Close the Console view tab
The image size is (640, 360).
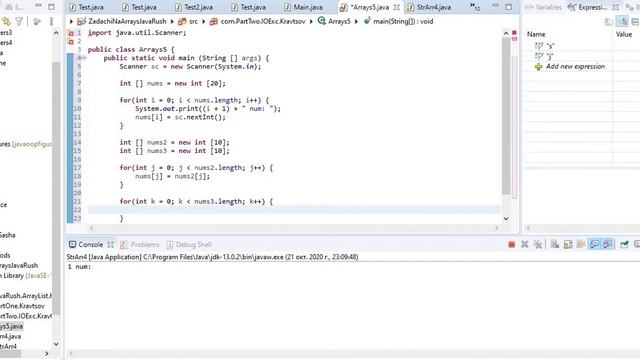point(111,244)
